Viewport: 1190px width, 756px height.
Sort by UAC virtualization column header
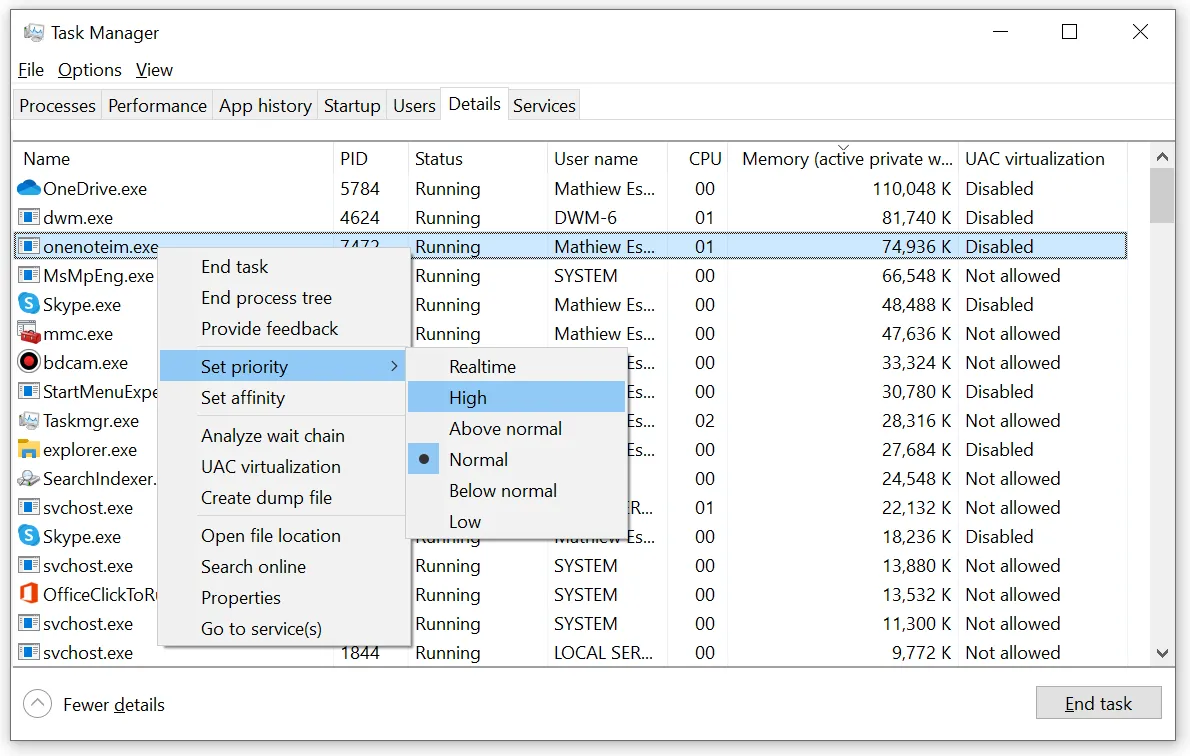click(1043, 159)
